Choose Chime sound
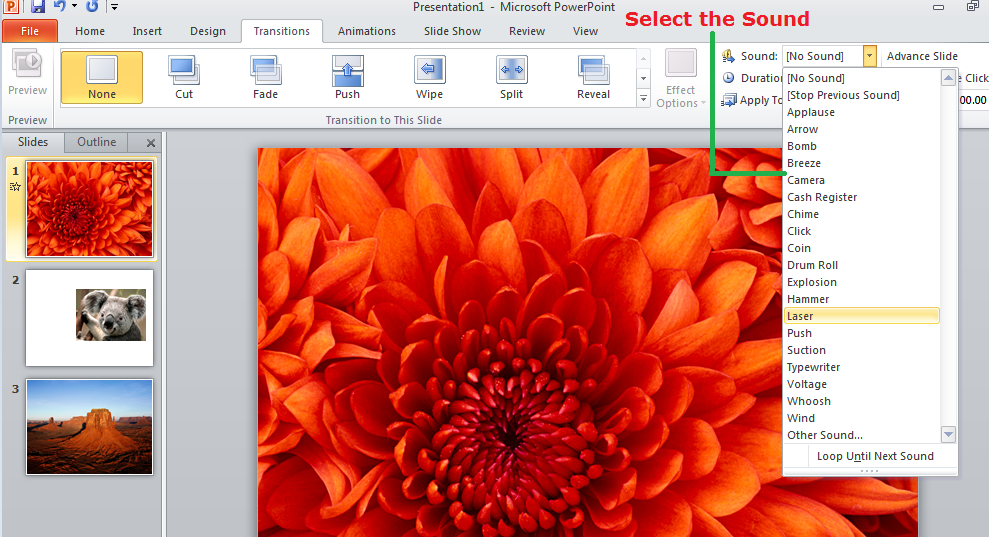The image size is (989, 537). pos(861,215)
